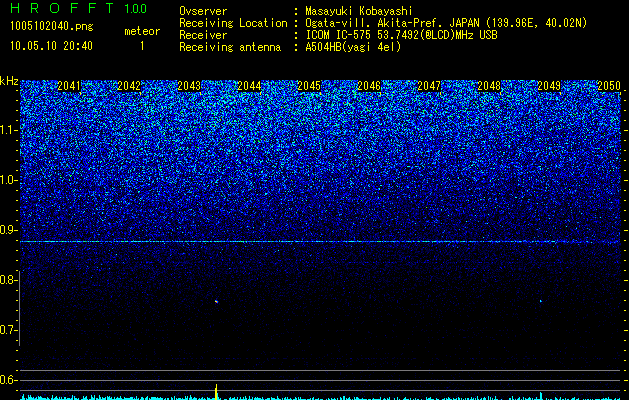Click the 2045 time marker

click(309, 86)
